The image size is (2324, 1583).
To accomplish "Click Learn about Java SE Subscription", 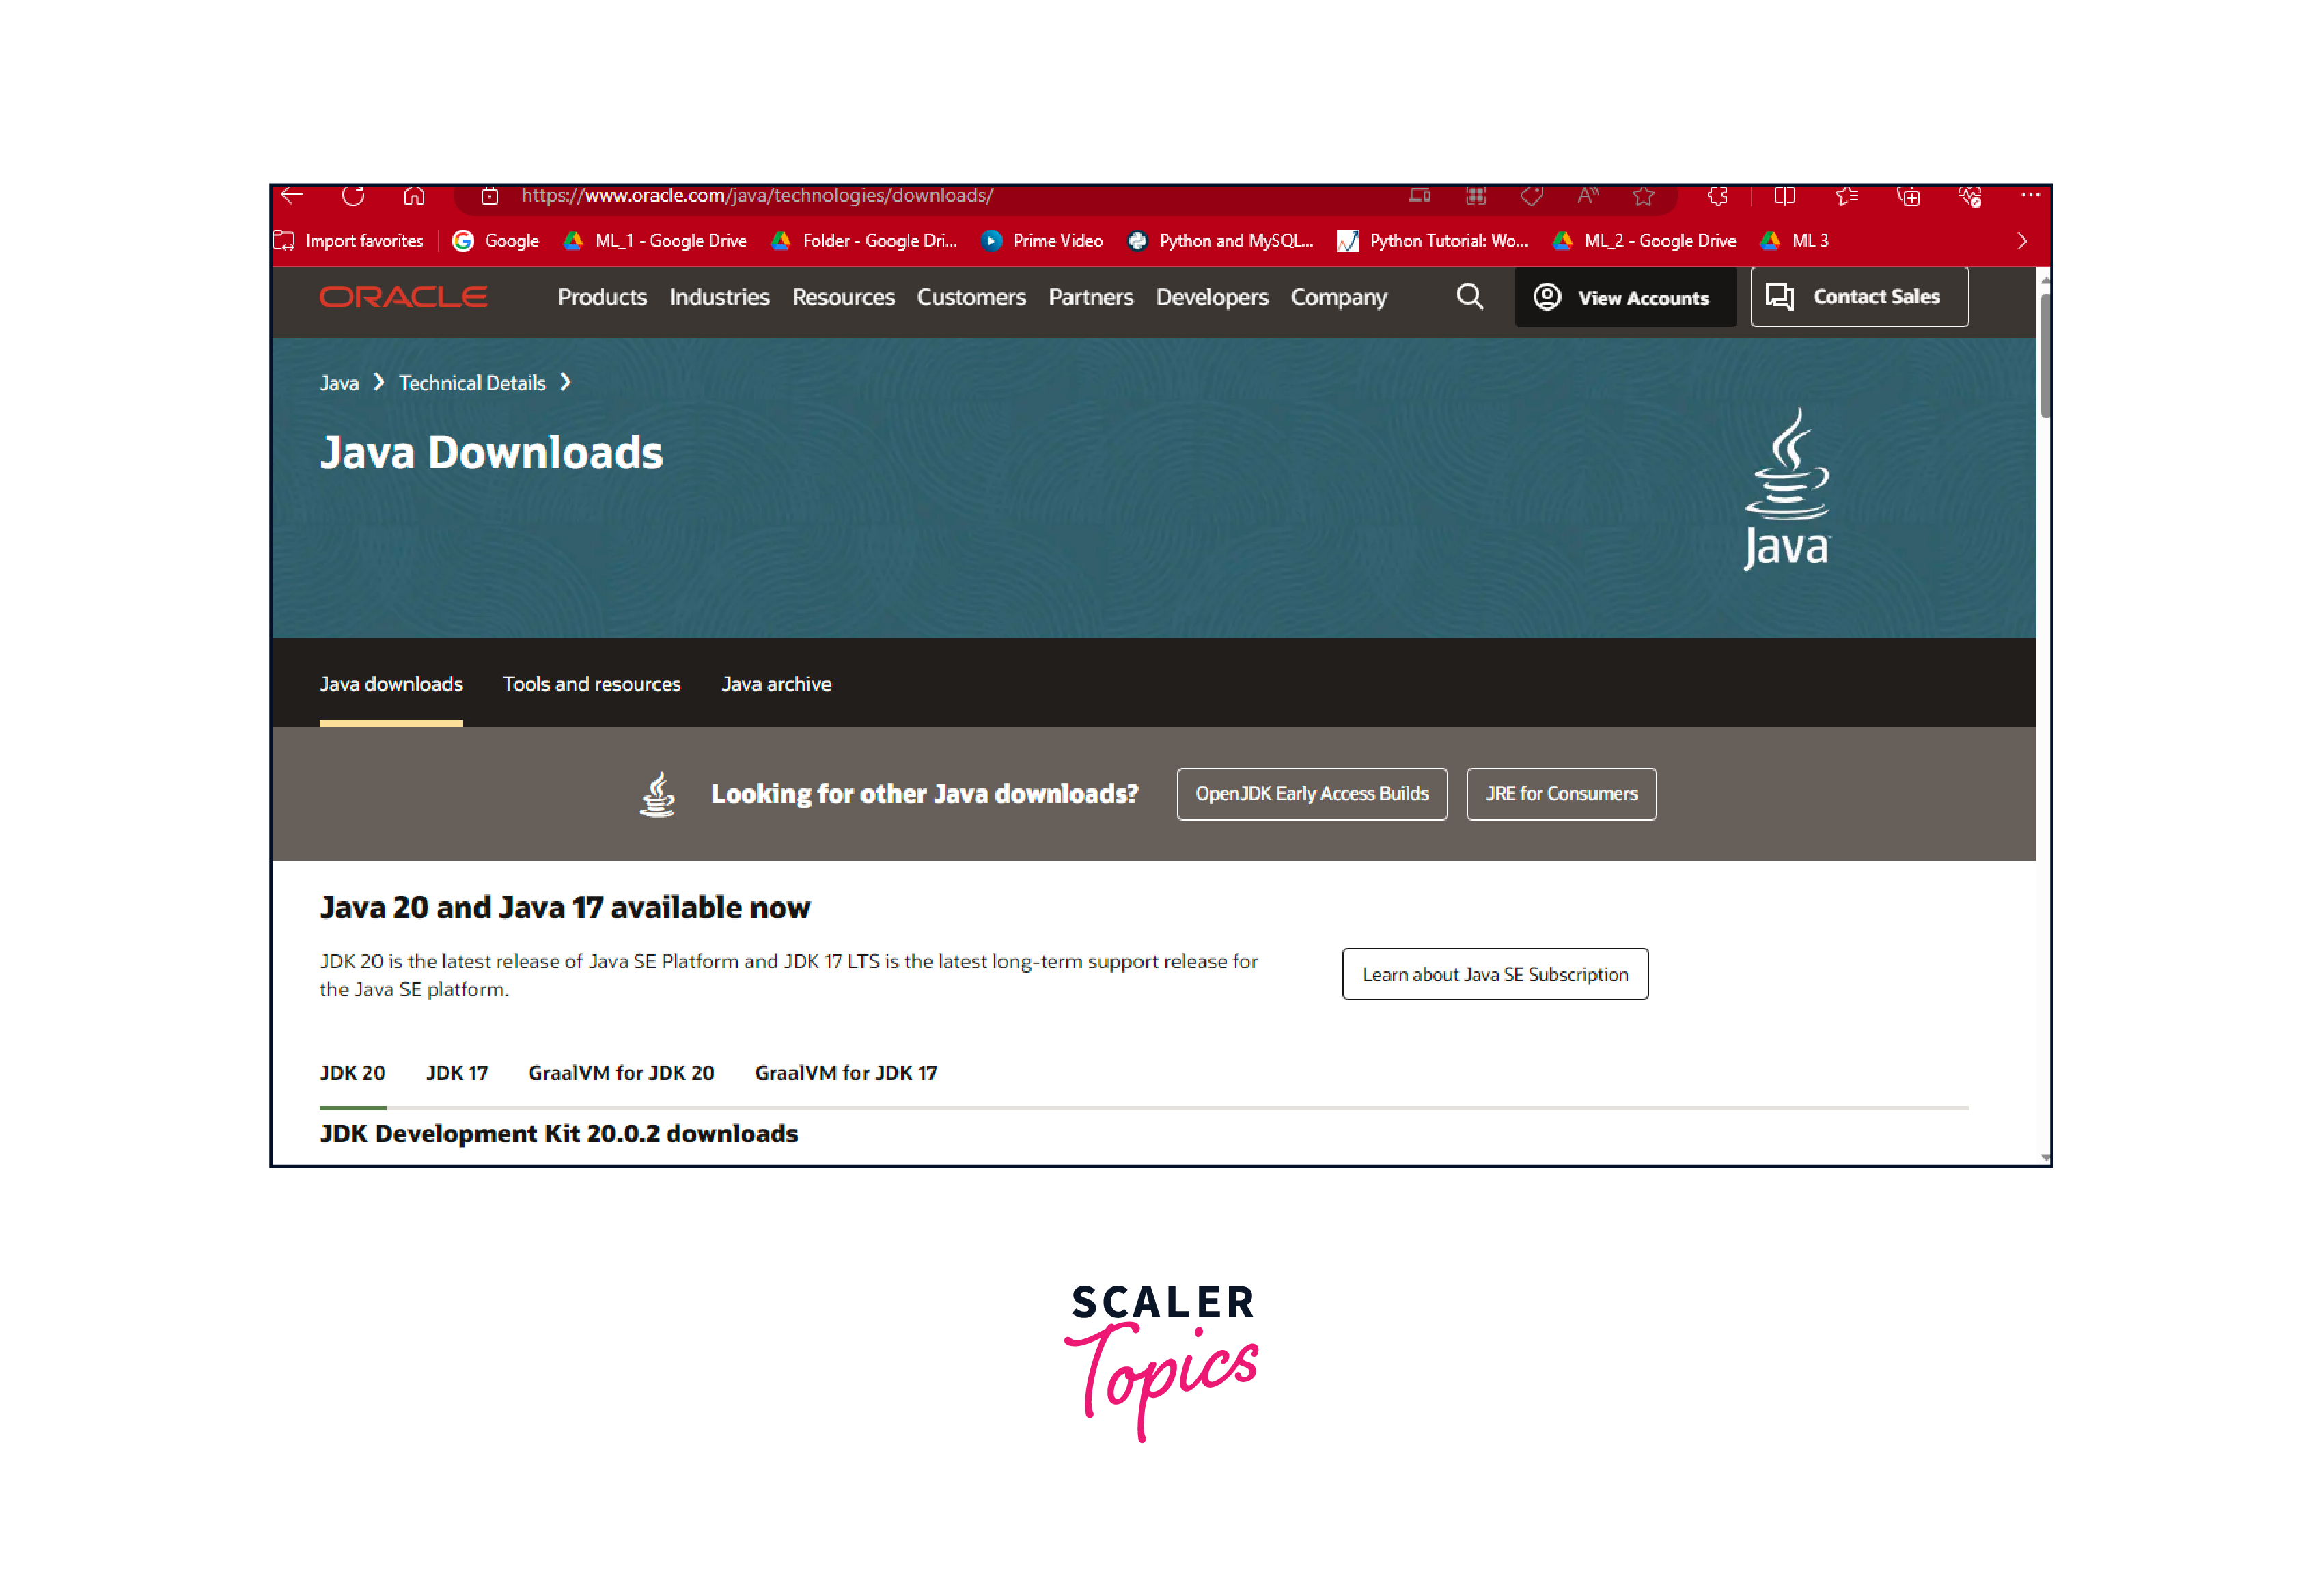I will tap(1494, 974).
